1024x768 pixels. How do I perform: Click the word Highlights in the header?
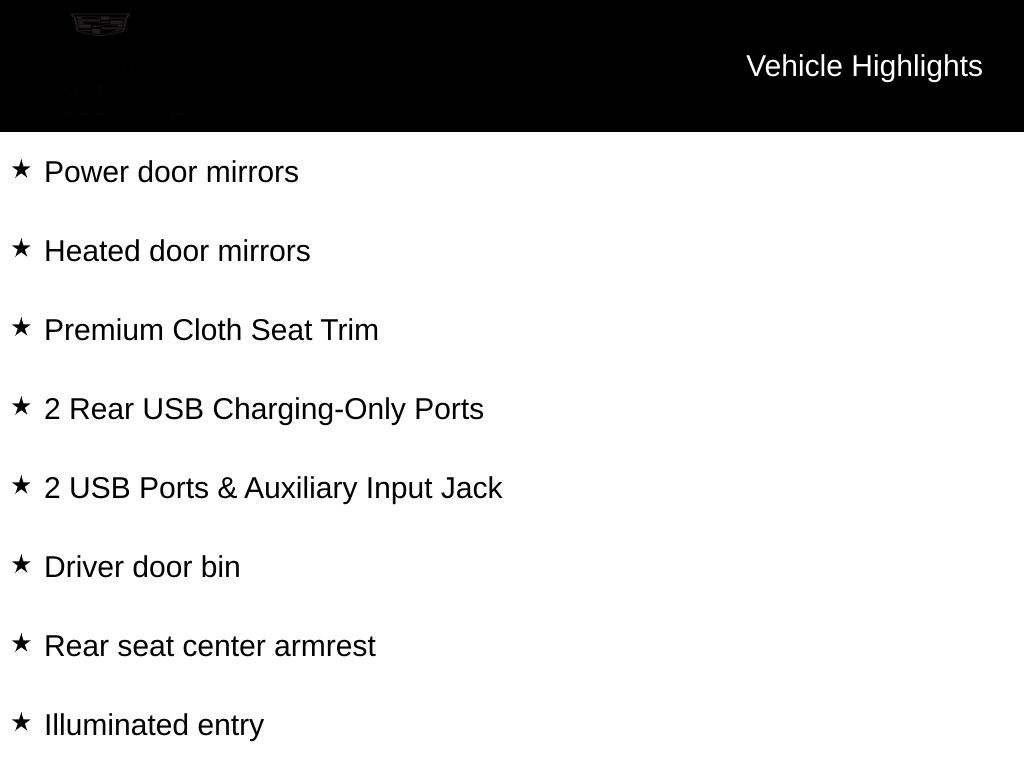(x=917, y=67)
